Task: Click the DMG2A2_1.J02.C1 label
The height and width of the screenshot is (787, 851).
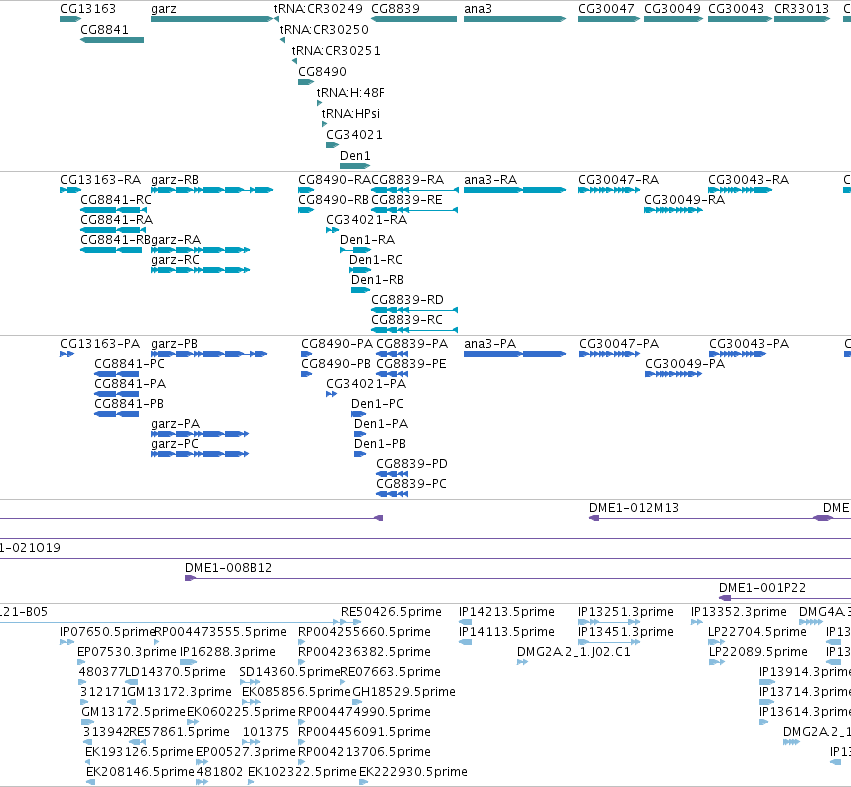Action: 574,652
